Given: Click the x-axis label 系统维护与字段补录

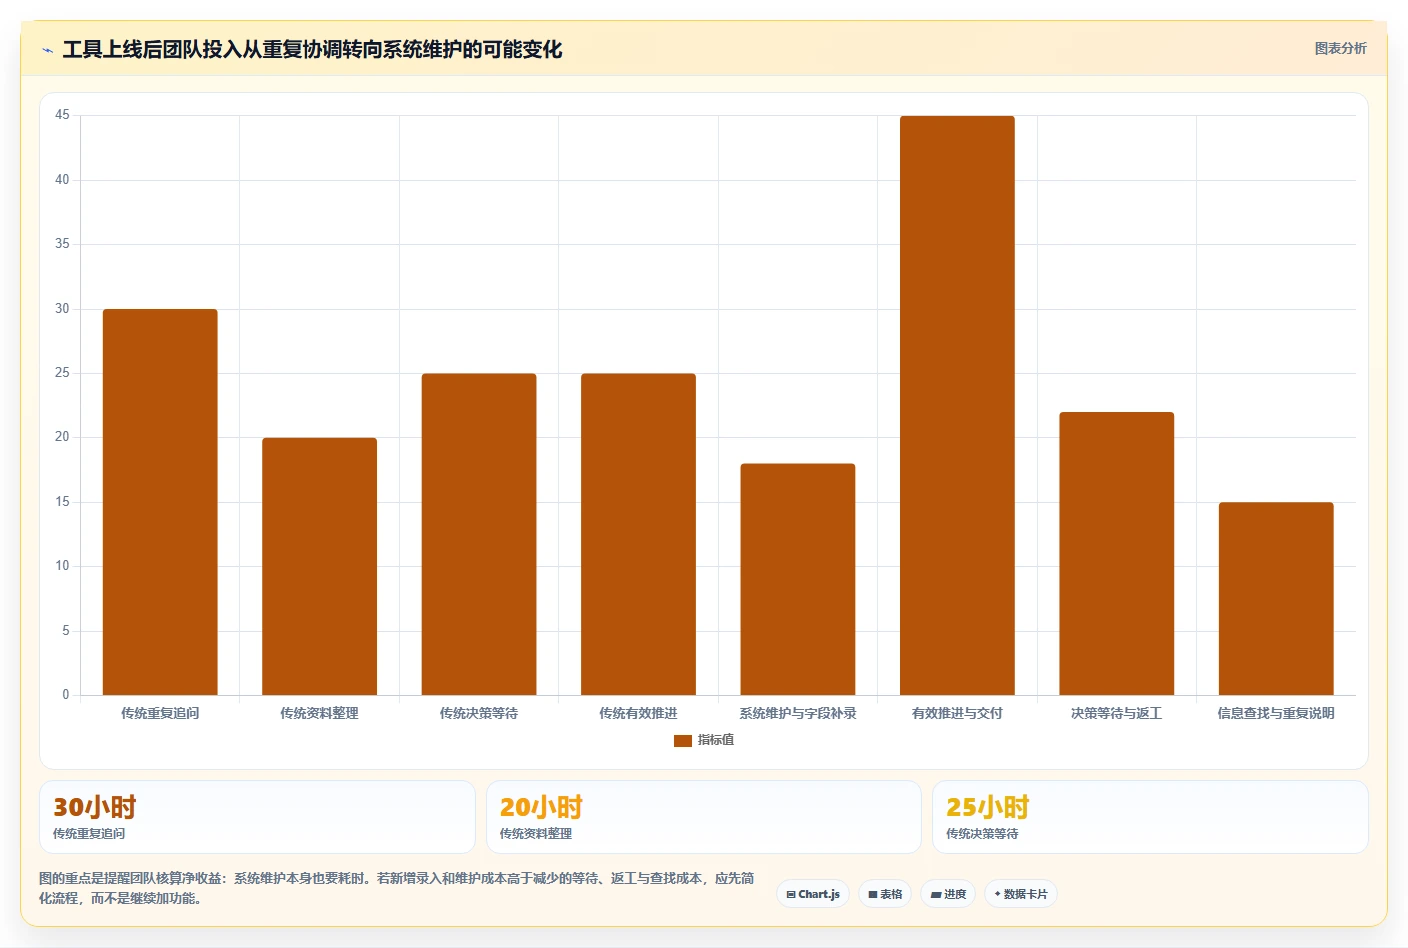Looking at the screenshot, I should pyautogui.click(x=798, y=713).
